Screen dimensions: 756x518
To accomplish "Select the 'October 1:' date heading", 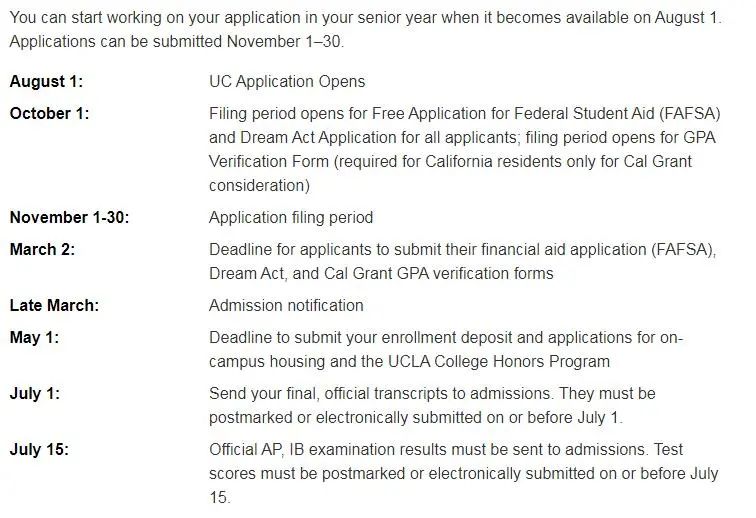I will (49, 114).
